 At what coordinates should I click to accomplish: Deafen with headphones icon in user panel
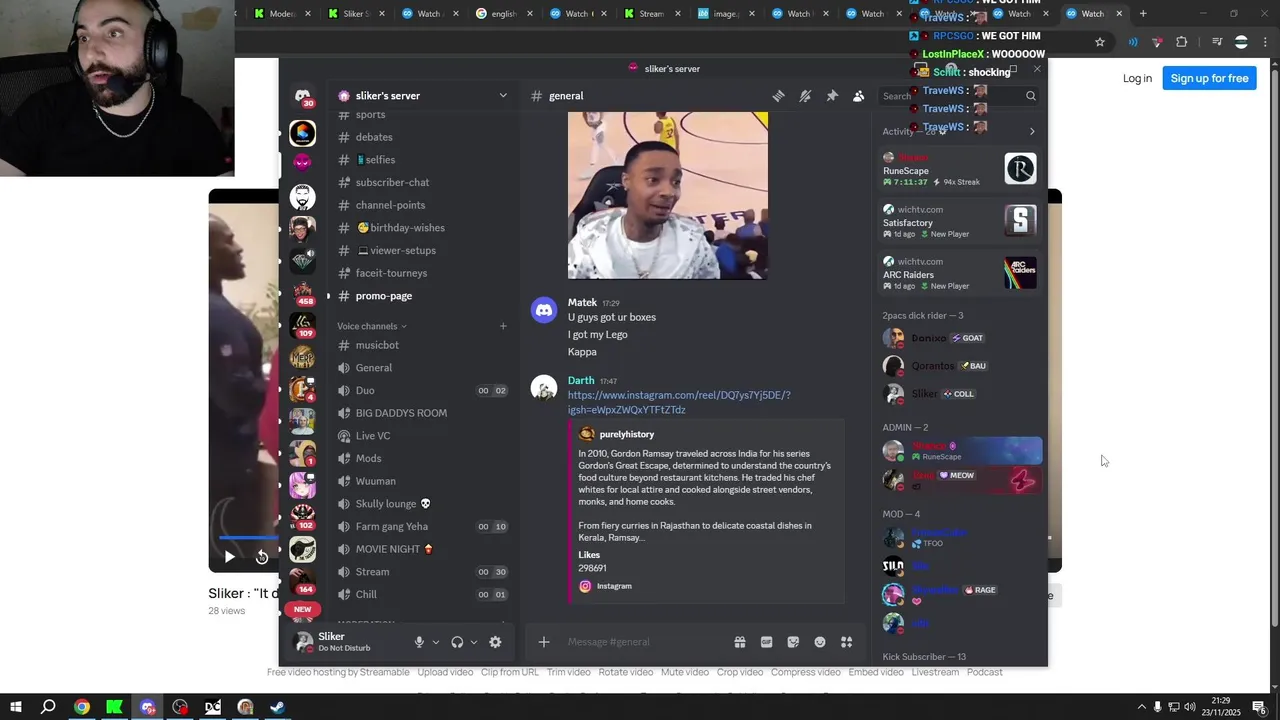coord(457,642)
